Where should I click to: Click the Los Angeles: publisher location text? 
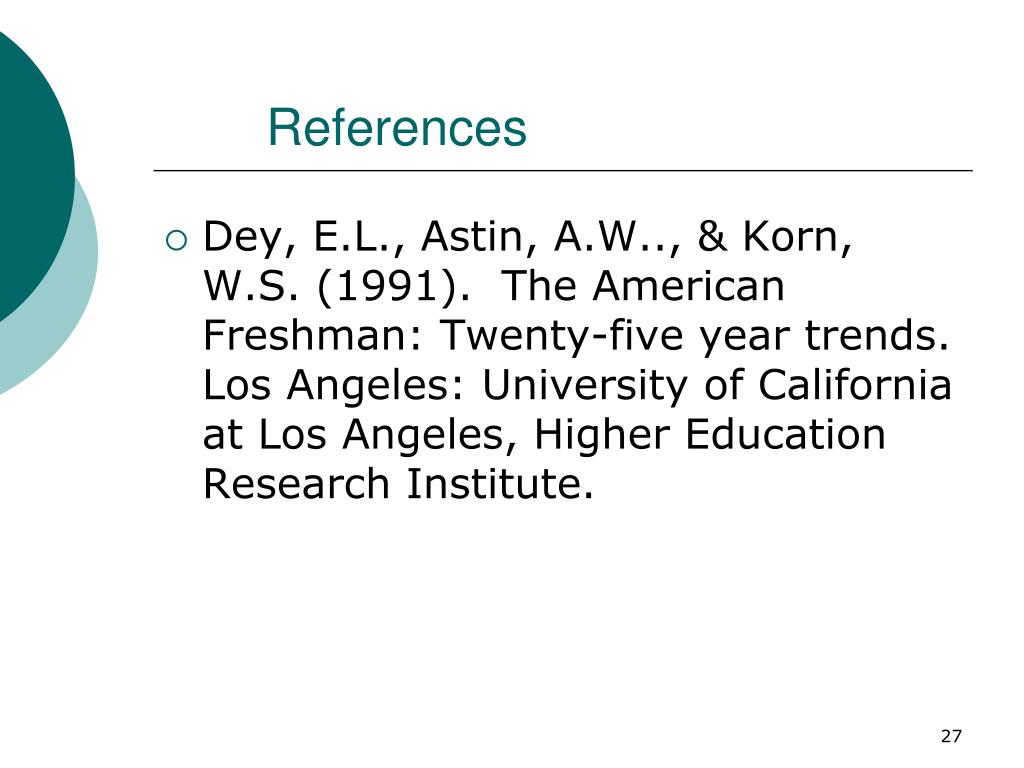(x=334, y=387)
